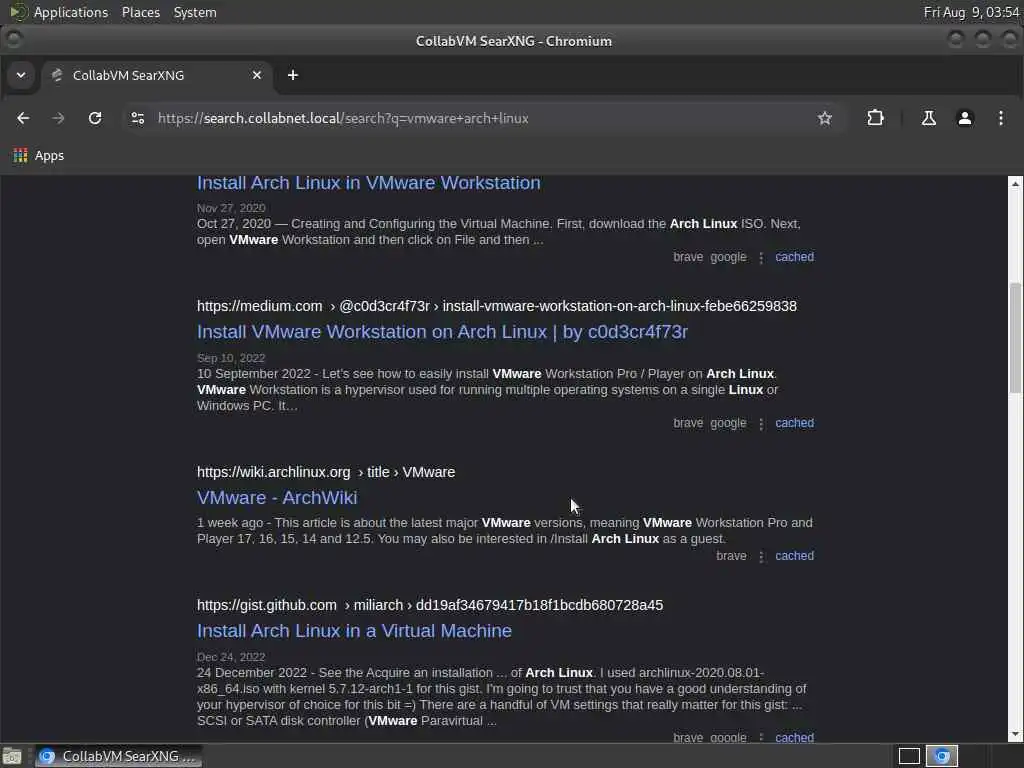Open Install Arch Linux in VMware Workstation result
The width and height of the screenshot is (1024, 768).
[x=368, y=183]
